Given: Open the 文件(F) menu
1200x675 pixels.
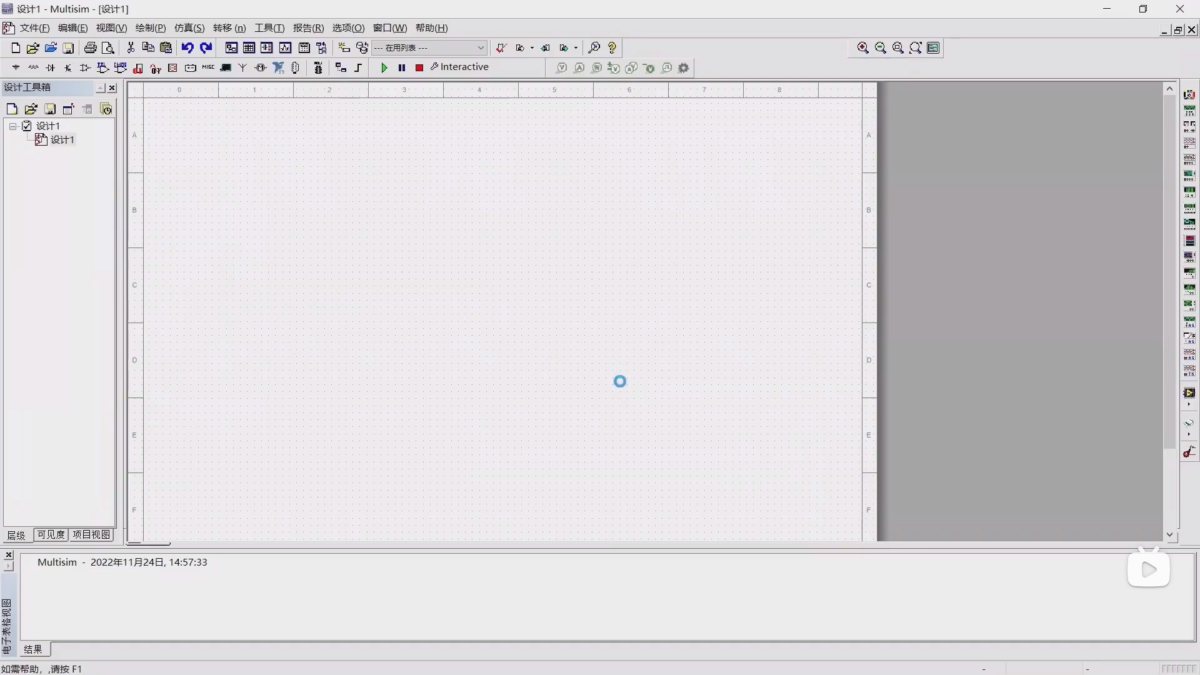Looking at the screenshot, I should [35, 28].
